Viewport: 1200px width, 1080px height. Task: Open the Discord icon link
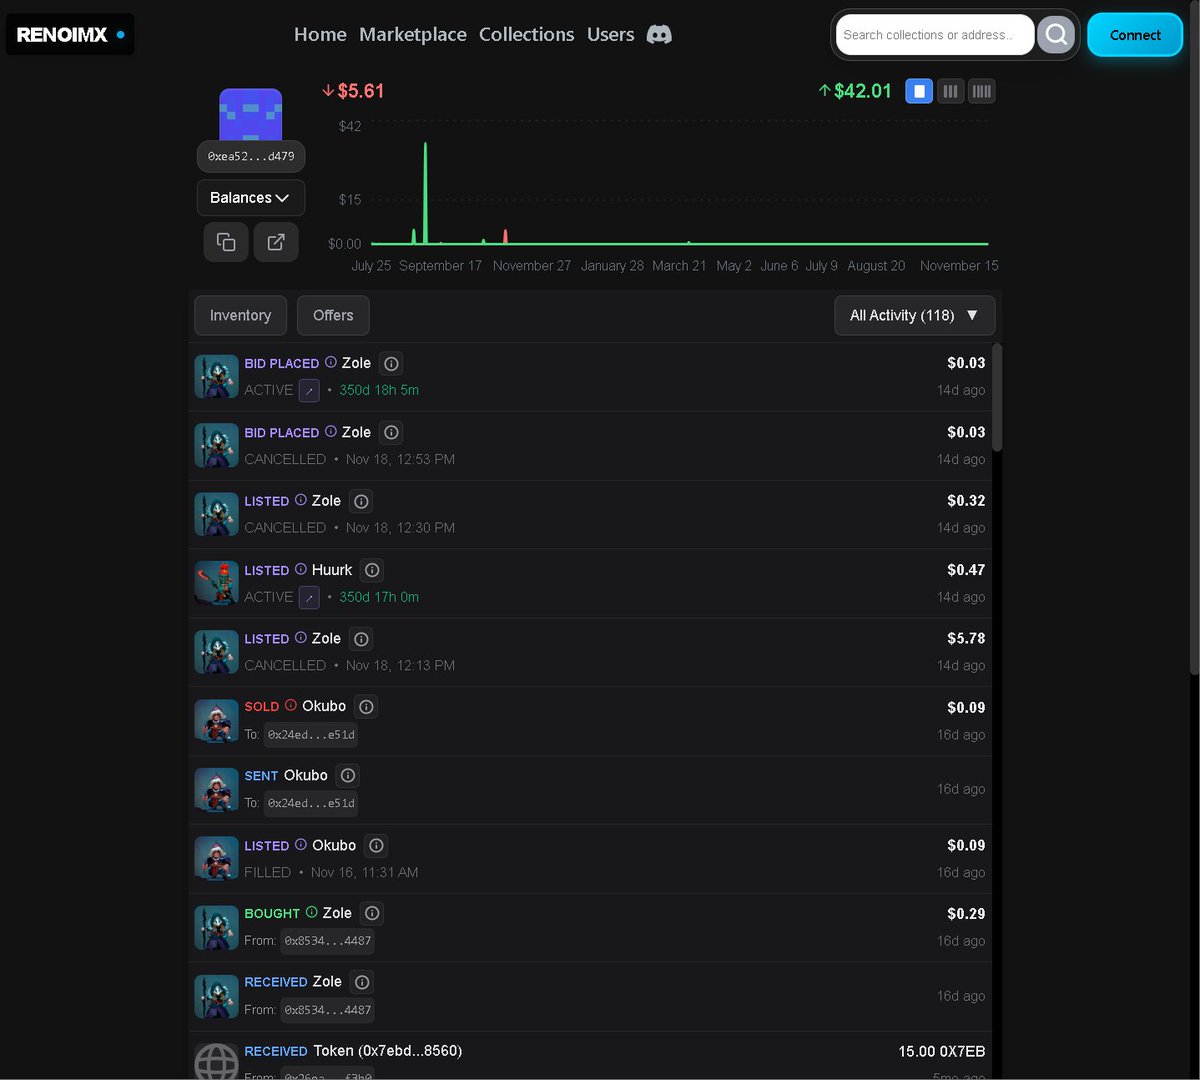point(659,34)
